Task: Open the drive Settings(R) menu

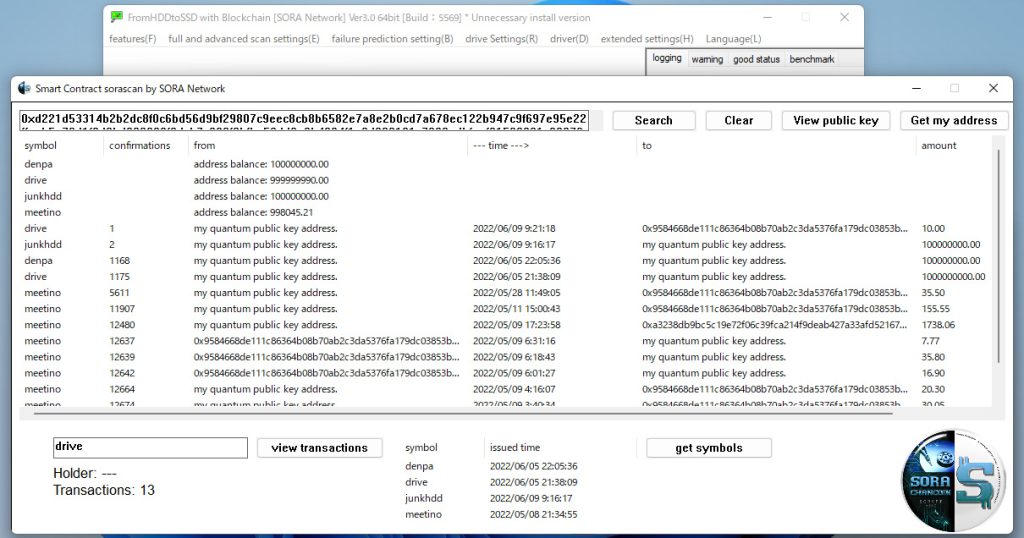Action: tap(502, 39)
